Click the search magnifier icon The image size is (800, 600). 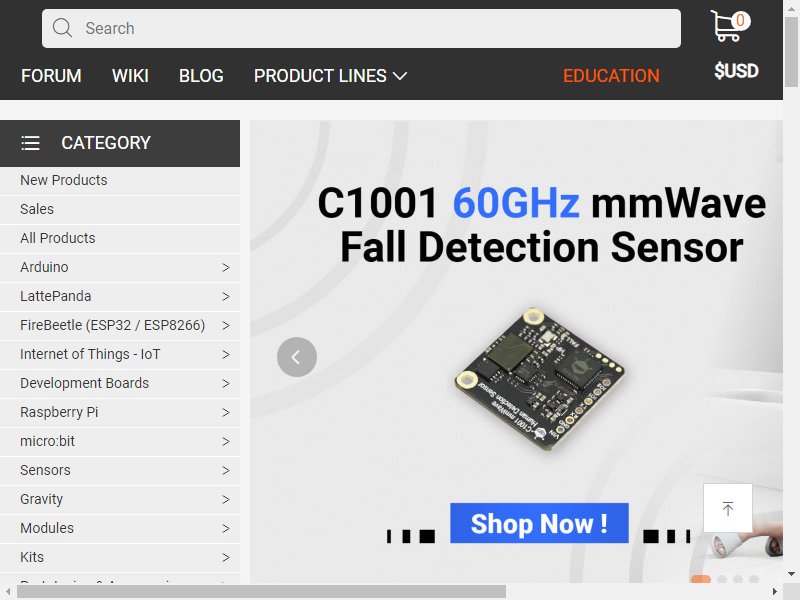click(x=62, y=28)
